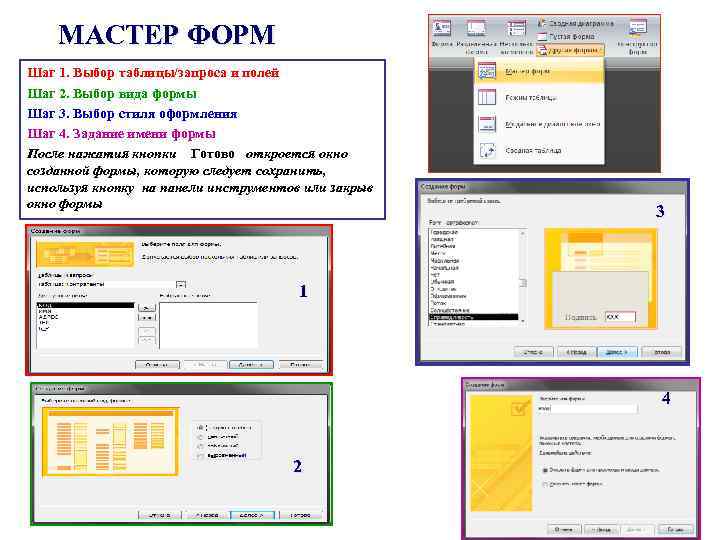
Task: Open the Tables/Queries combo box in step 1
Action: [181, 285]
